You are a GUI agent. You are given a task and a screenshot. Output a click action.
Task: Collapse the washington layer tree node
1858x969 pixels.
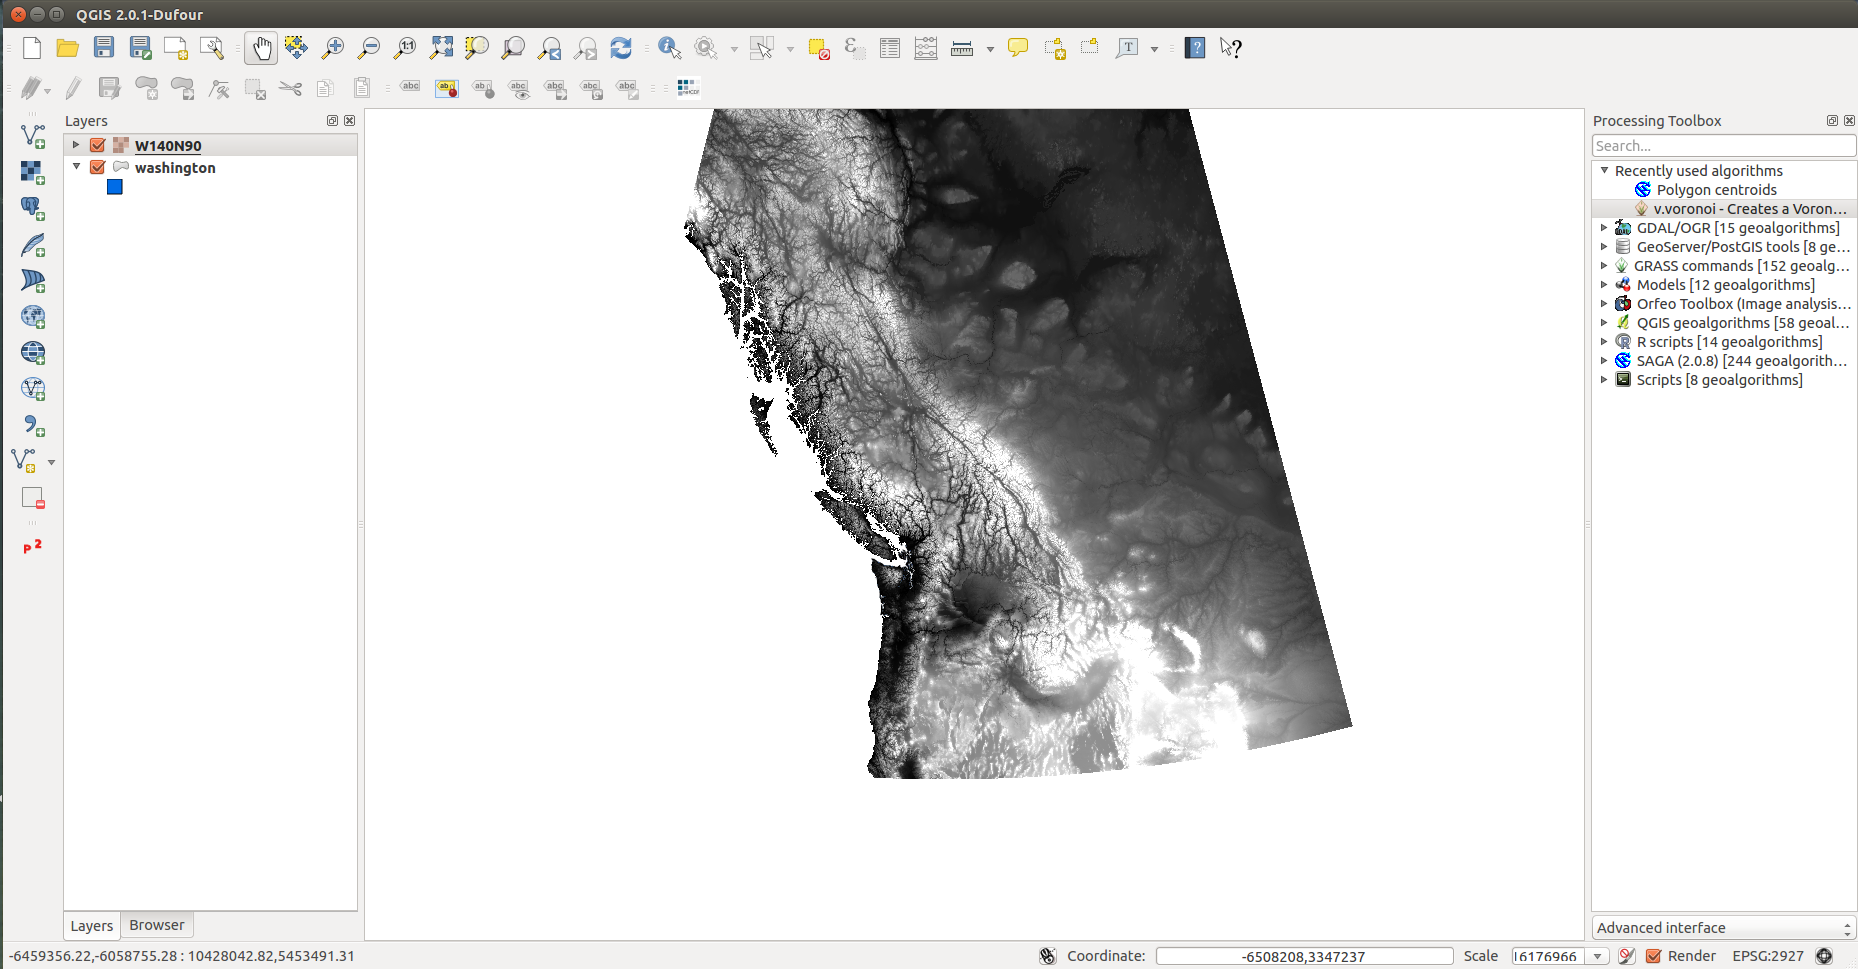click(x=76, y=167)
